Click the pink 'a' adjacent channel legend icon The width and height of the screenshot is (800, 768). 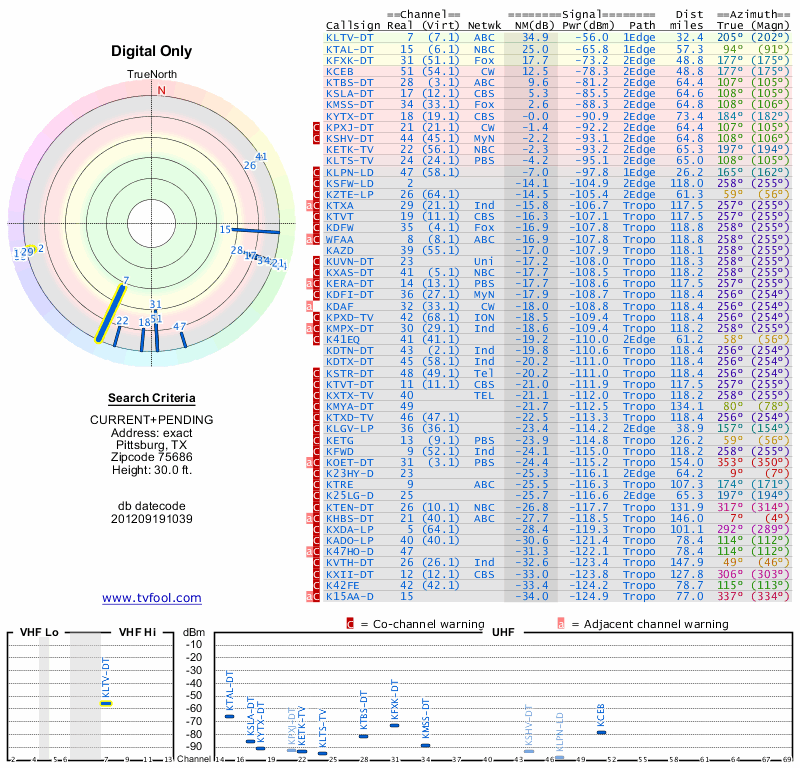click(561, 624)
